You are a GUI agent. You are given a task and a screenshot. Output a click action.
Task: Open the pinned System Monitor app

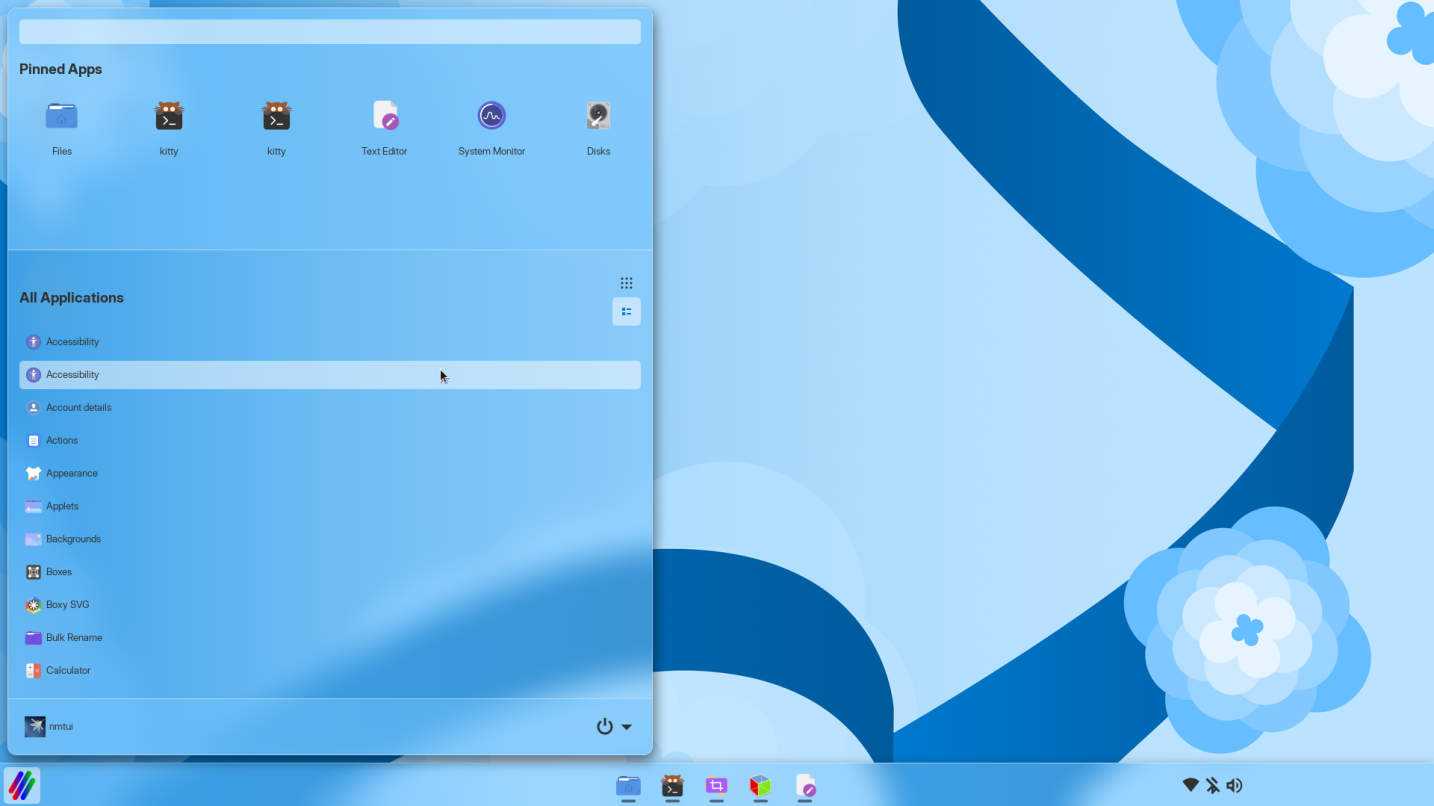coord(491,128)
